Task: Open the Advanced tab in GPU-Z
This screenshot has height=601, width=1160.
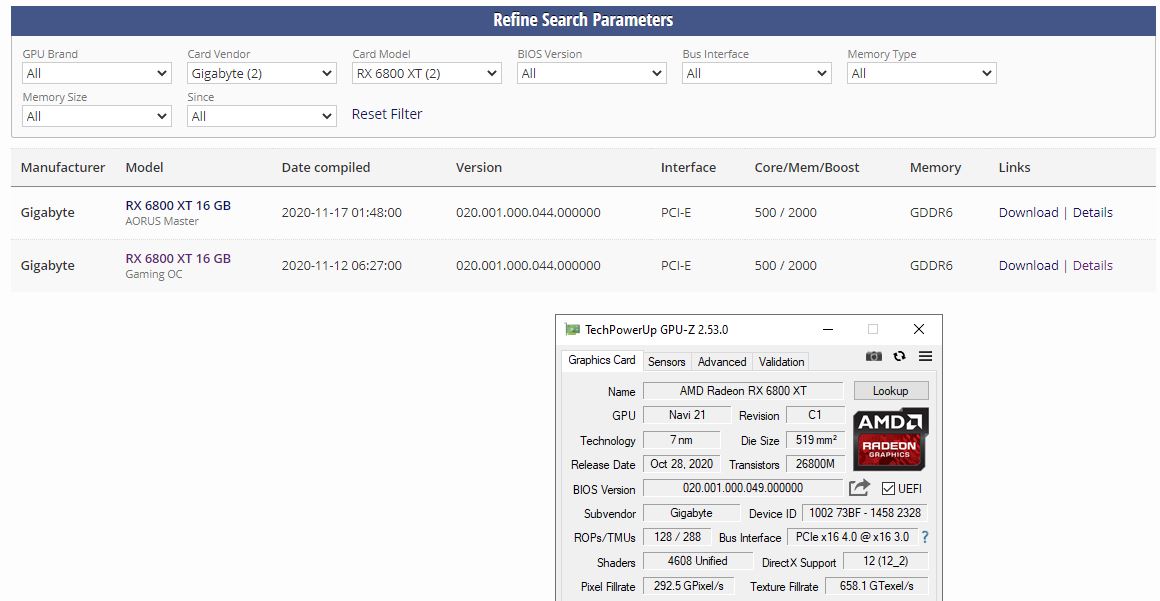Action: pos(722,362)
